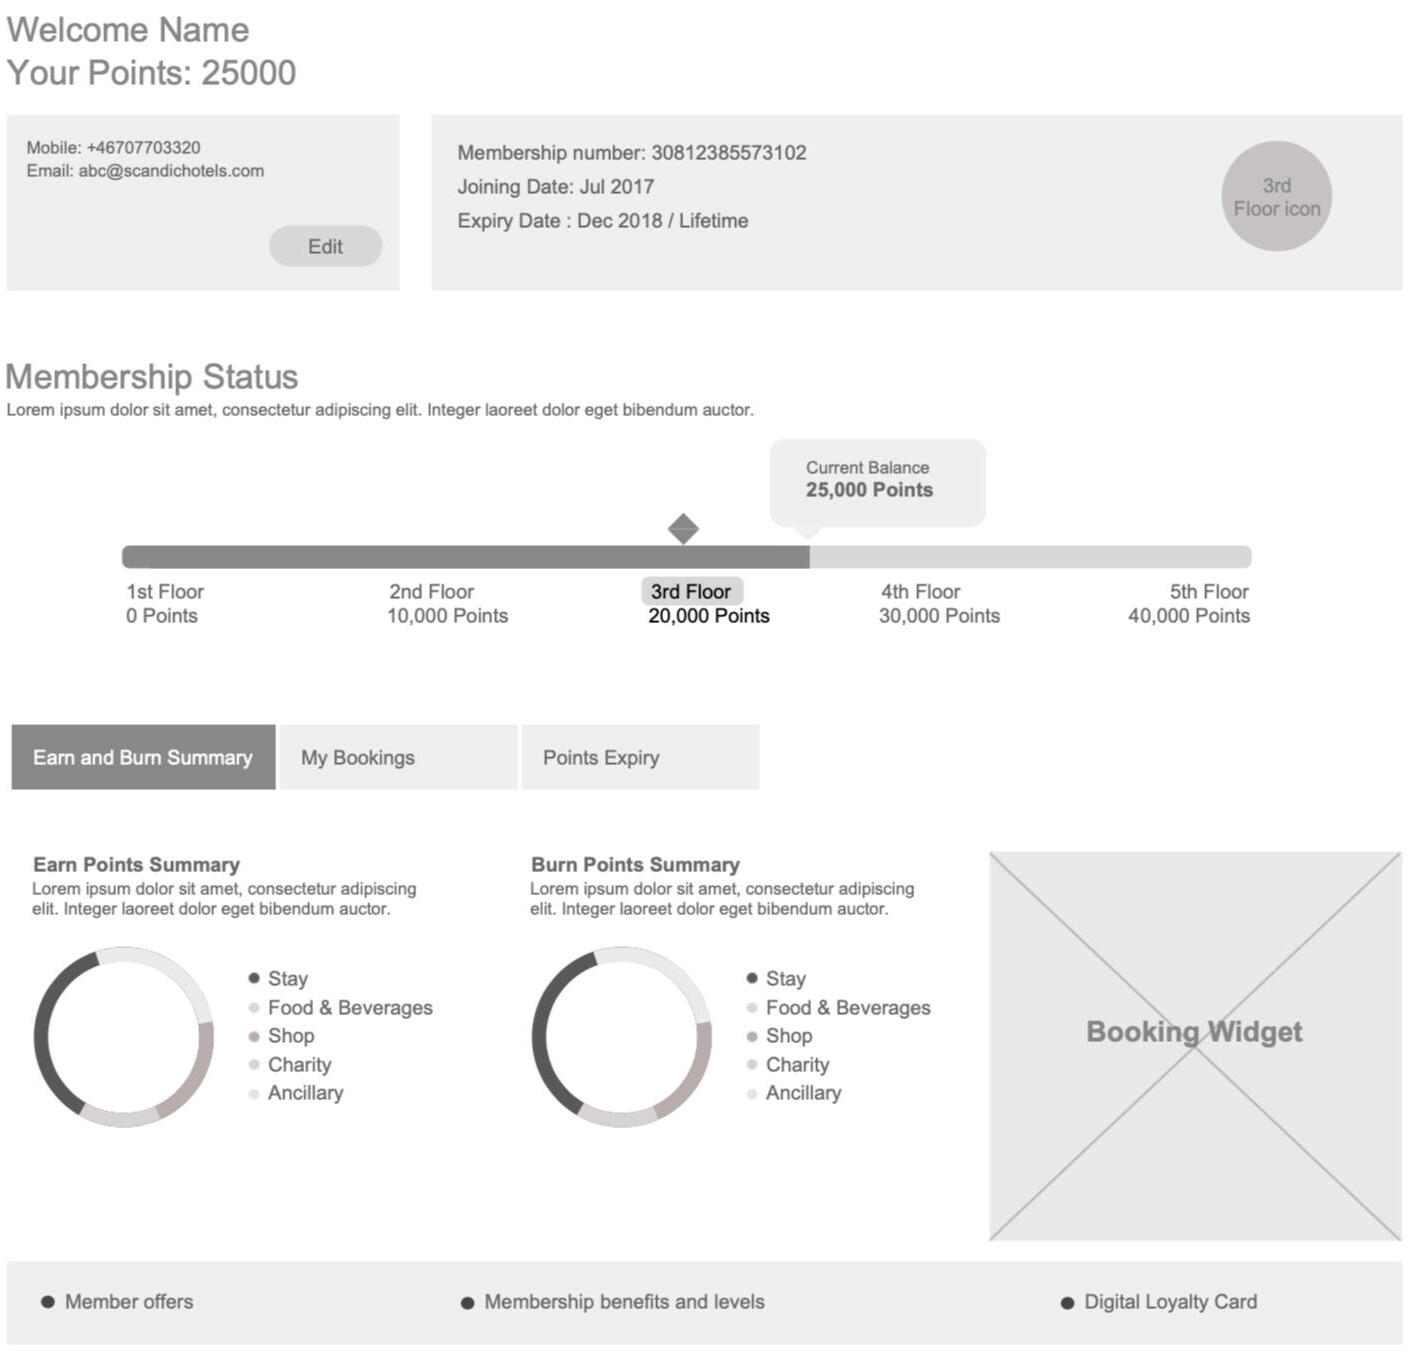Screen dimensions: 1418x1359
Task: Open the Member offers link
Action: click(x=129, y=1302)
